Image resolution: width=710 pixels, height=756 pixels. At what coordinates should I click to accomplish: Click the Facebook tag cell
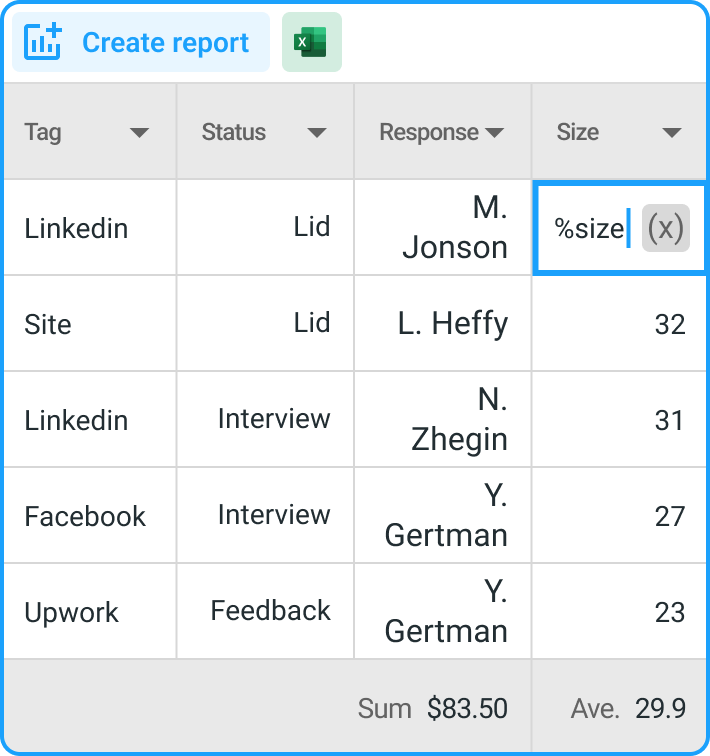tap(90, 516)
